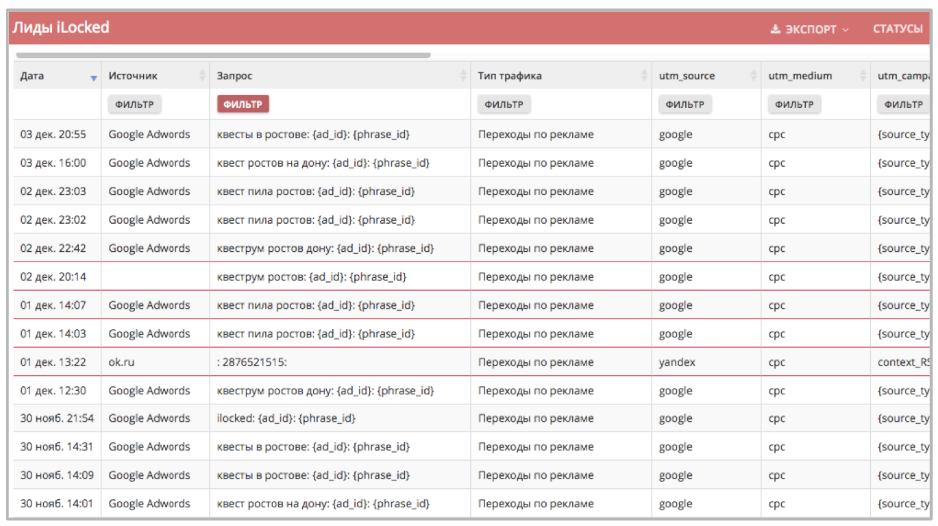Select the row dated 30 нояб. 14:01
Viewport: 938px width, 526px height.
coord(471,503)
